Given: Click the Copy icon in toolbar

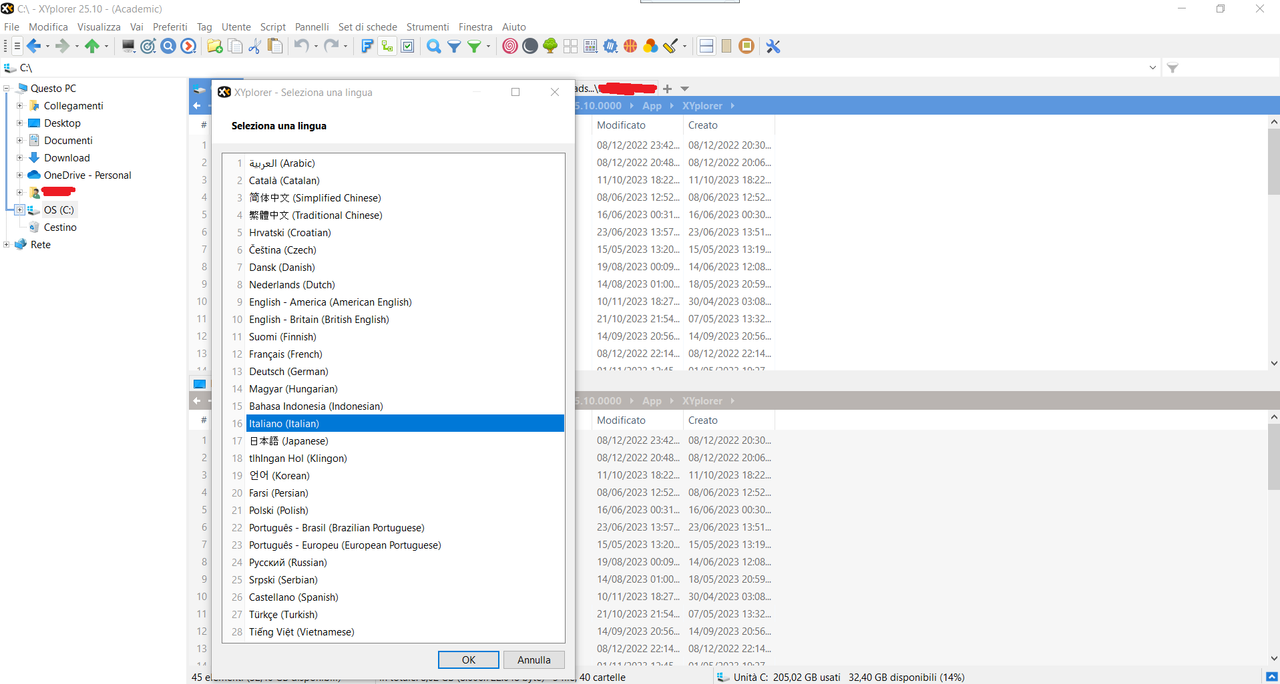Looking at the screenshot, I should point(234,46).
